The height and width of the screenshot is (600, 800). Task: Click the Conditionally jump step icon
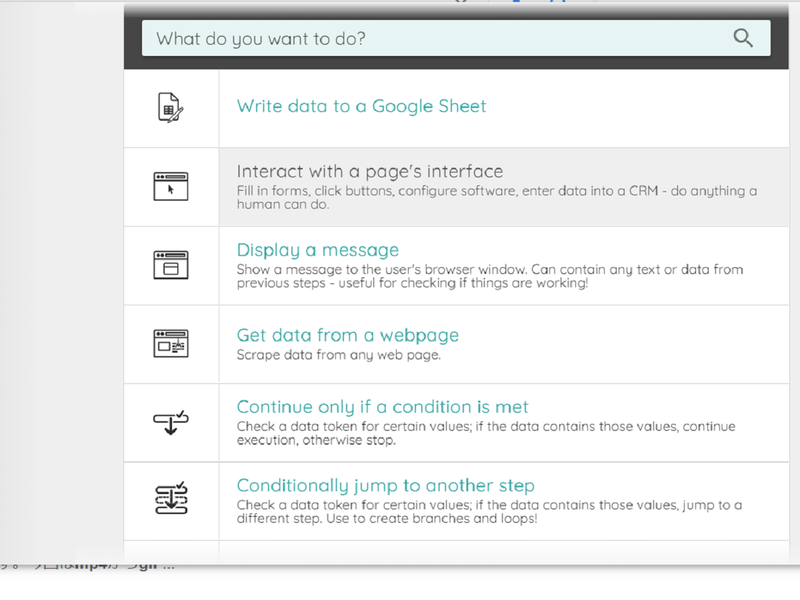(171, 500)
